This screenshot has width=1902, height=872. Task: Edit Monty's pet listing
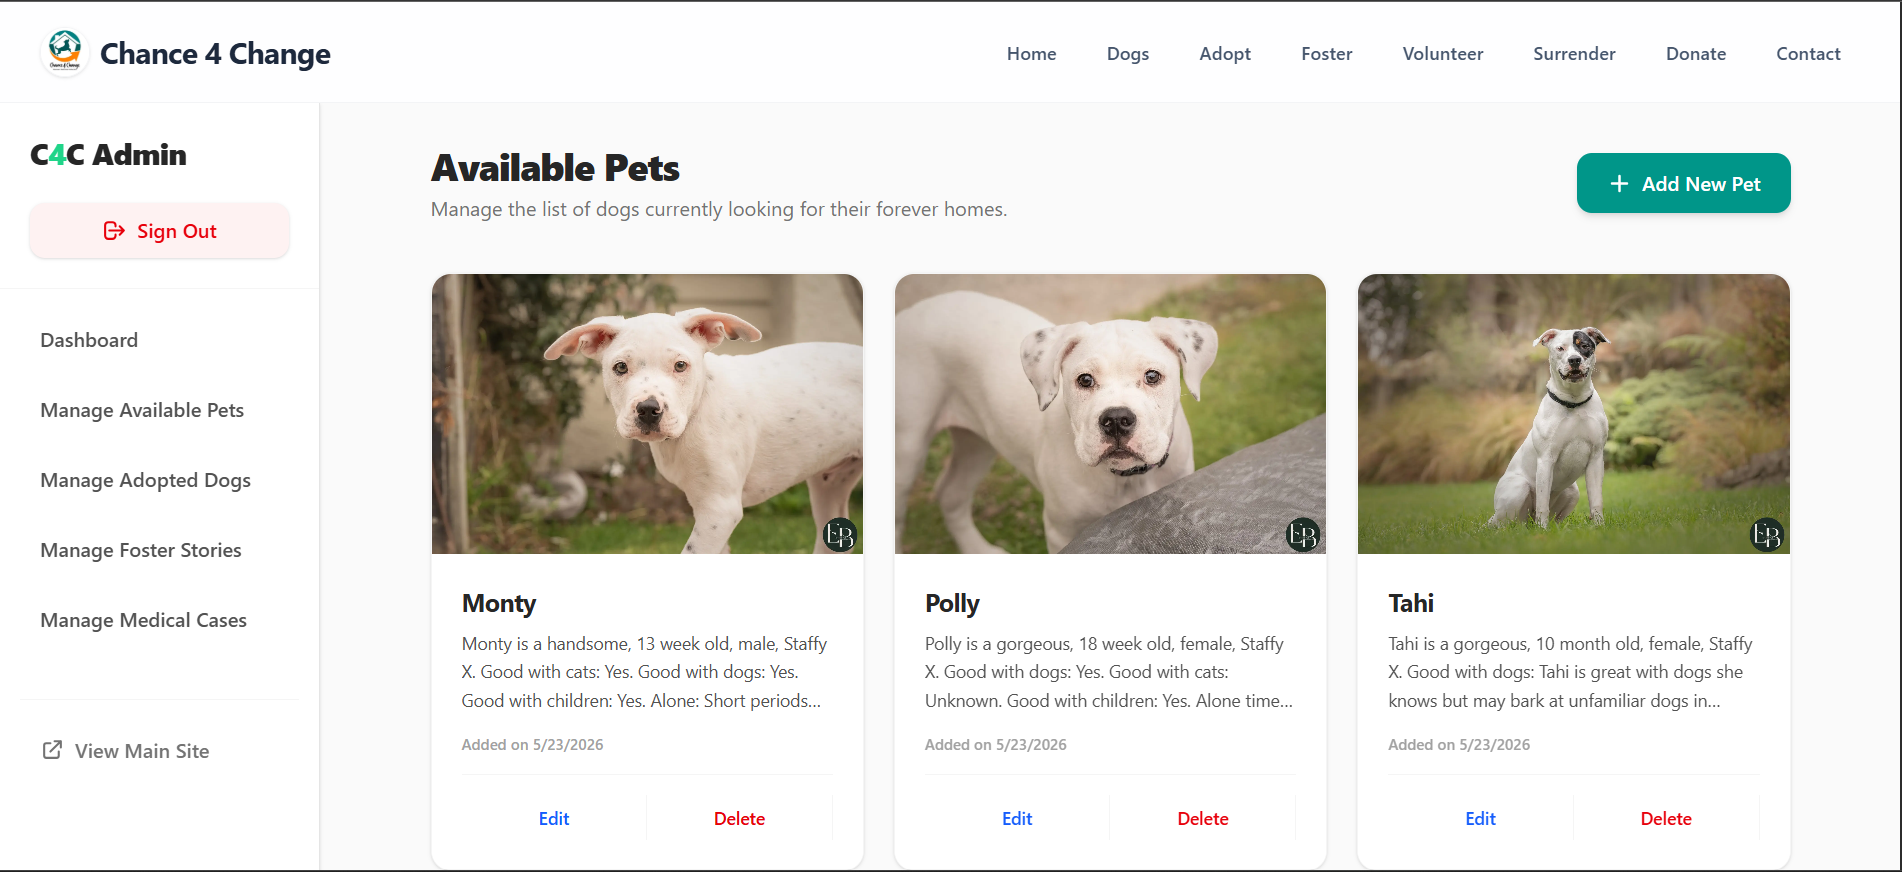[554, 819]
